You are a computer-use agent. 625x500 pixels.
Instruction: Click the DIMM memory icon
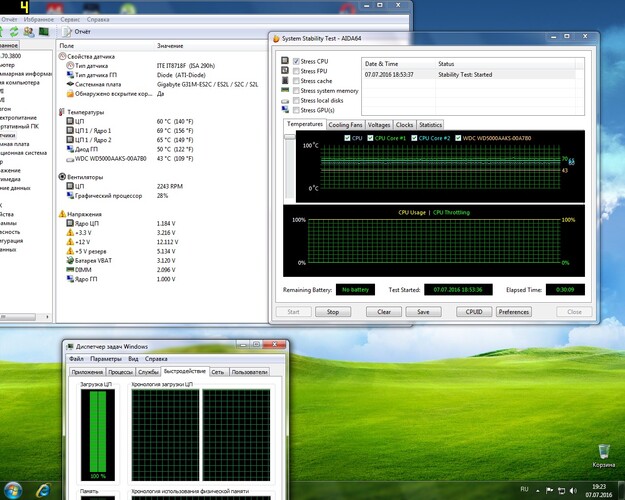(70, 270)
